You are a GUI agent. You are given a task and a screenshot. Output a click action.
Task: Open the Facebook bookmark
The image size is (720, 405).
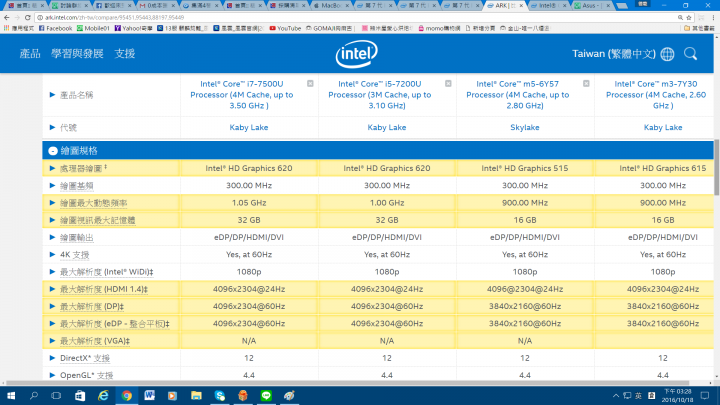[x=56, y=28]
